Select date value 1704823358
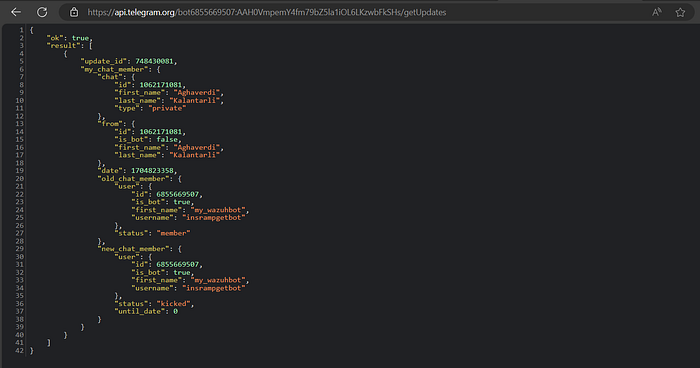The width and height of the screenshot is (700, 368). point(152,171)
